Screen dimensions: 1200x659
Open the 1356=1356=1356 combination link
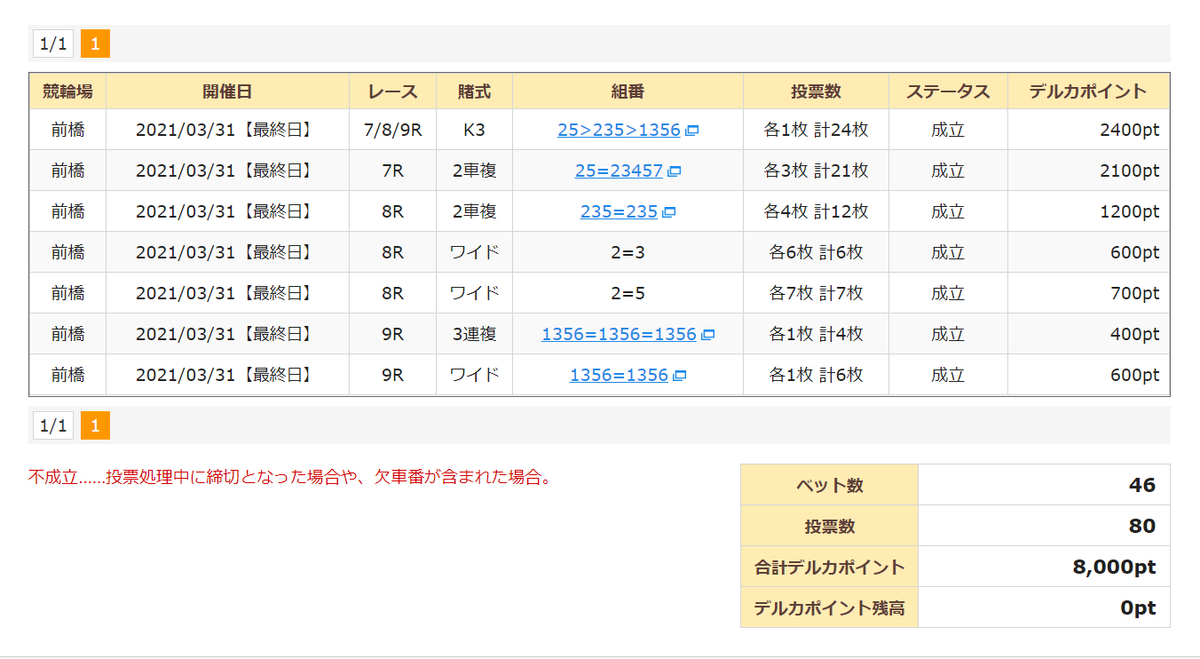(619, 334)
